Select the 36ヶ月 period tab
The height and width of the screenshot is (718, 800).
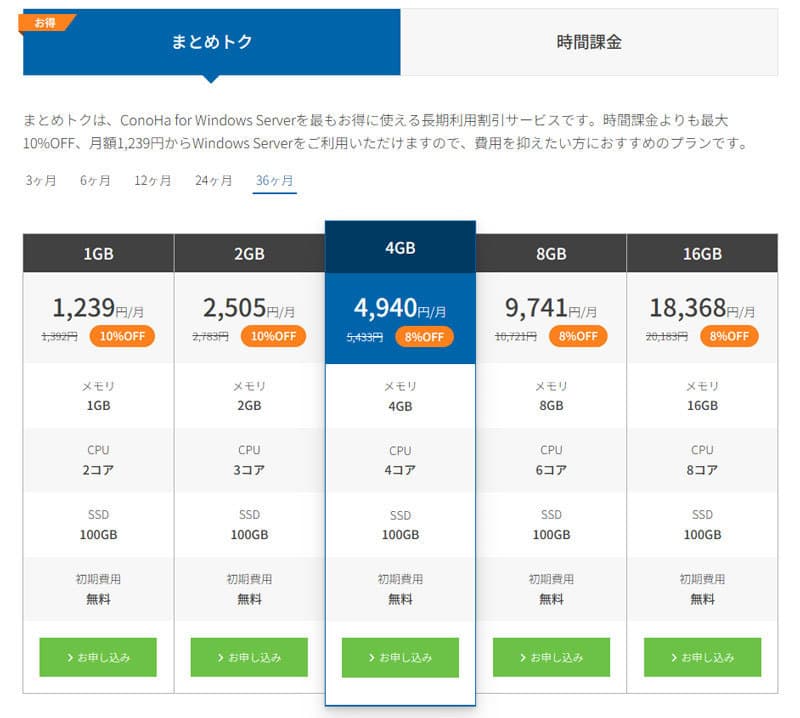(x=274, y=180)
